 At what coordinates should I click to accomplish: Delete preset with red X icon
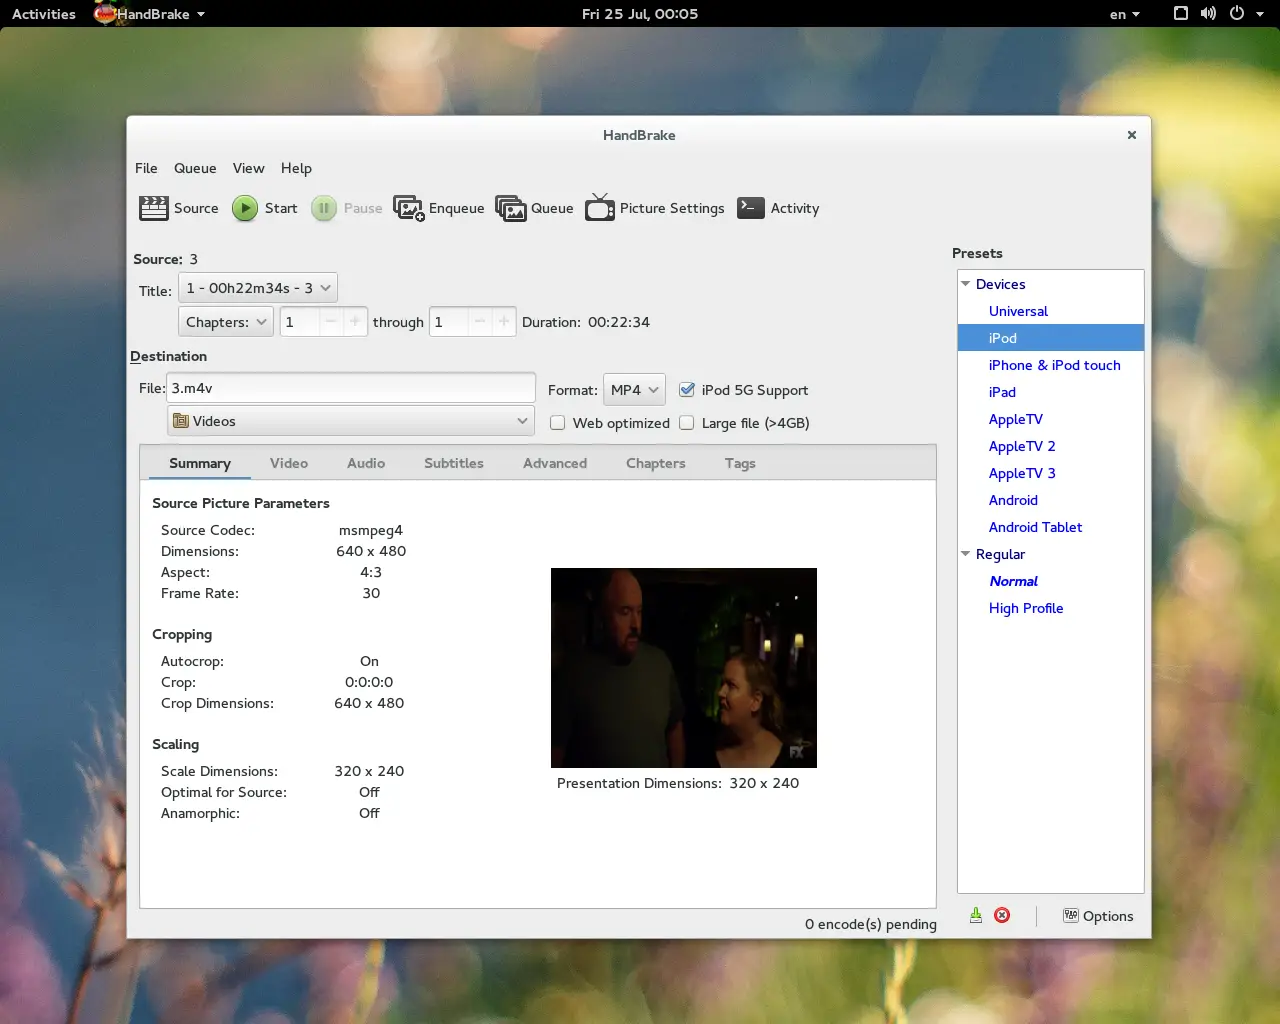pos(1002,915)
